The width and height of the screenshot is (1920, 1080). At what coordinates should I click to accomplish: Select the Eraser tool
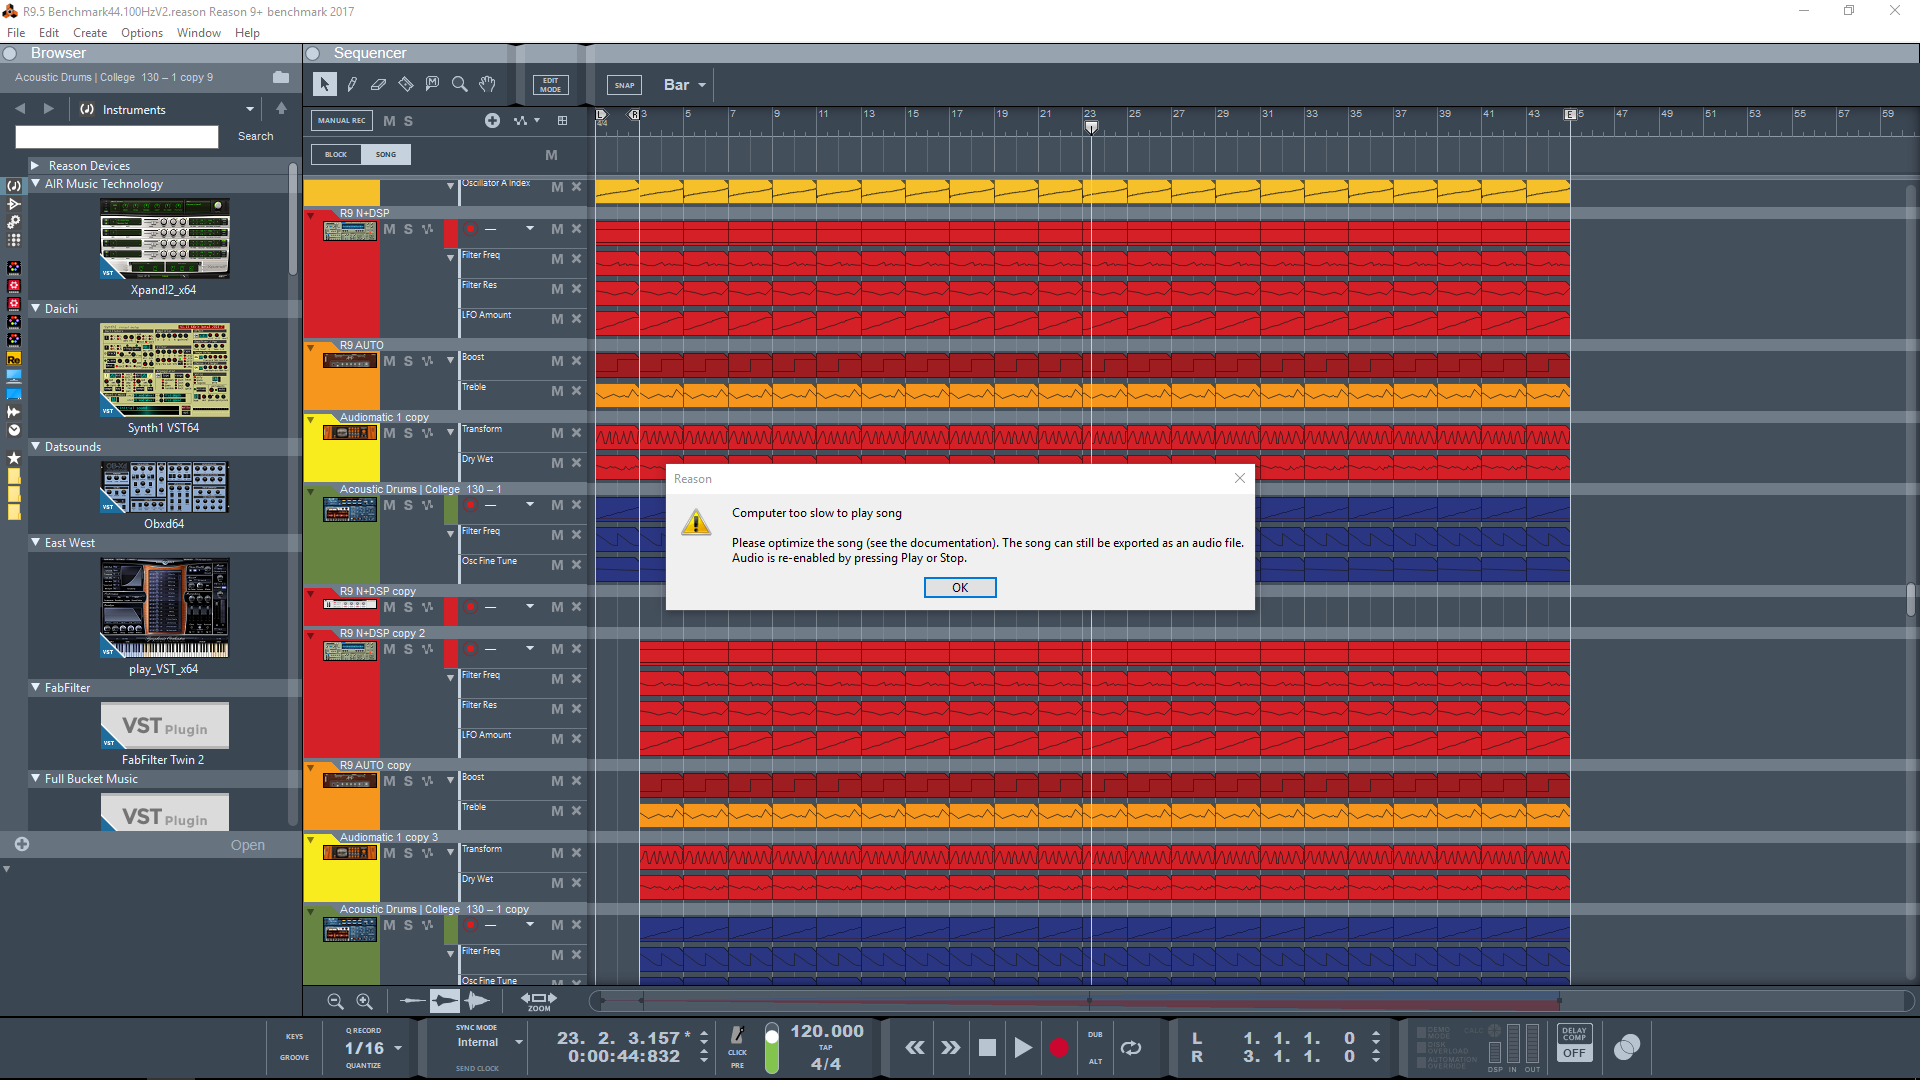pyautogui.click(x=378, y=85)
